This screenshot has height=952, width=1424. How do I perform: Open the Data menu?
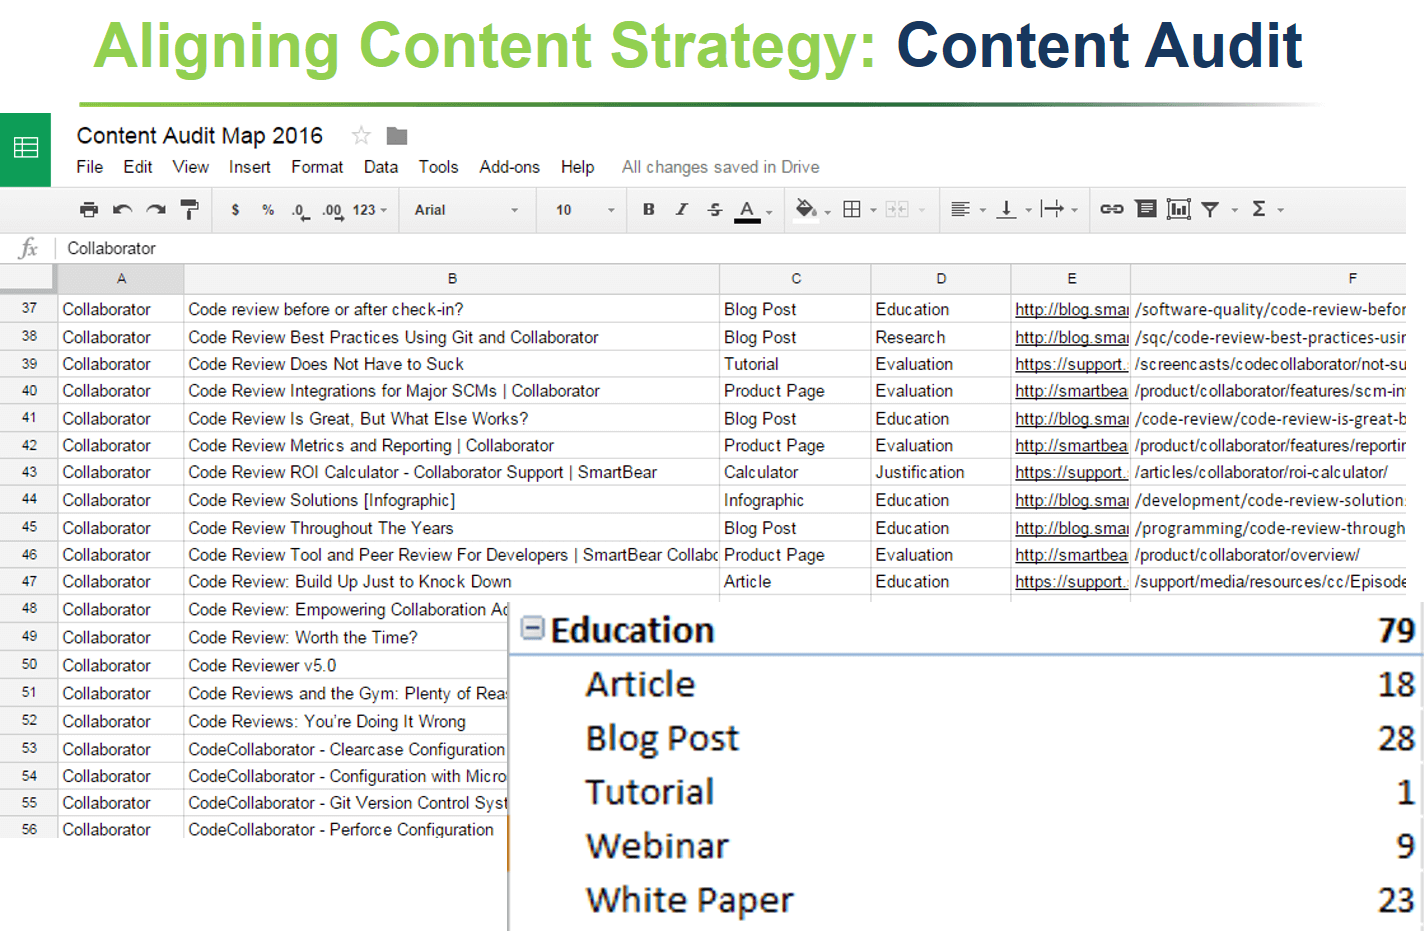point(380,167)
